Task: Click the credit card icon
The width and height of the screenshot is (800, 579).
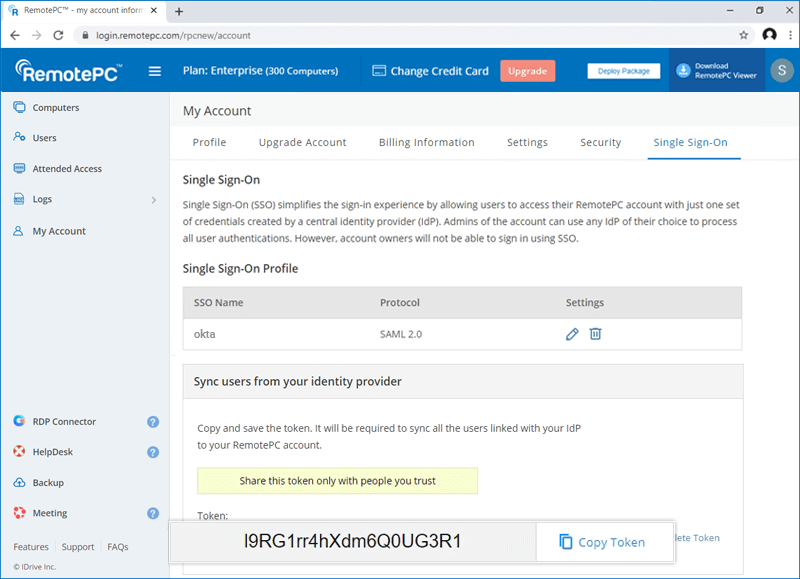Action: 379,71
